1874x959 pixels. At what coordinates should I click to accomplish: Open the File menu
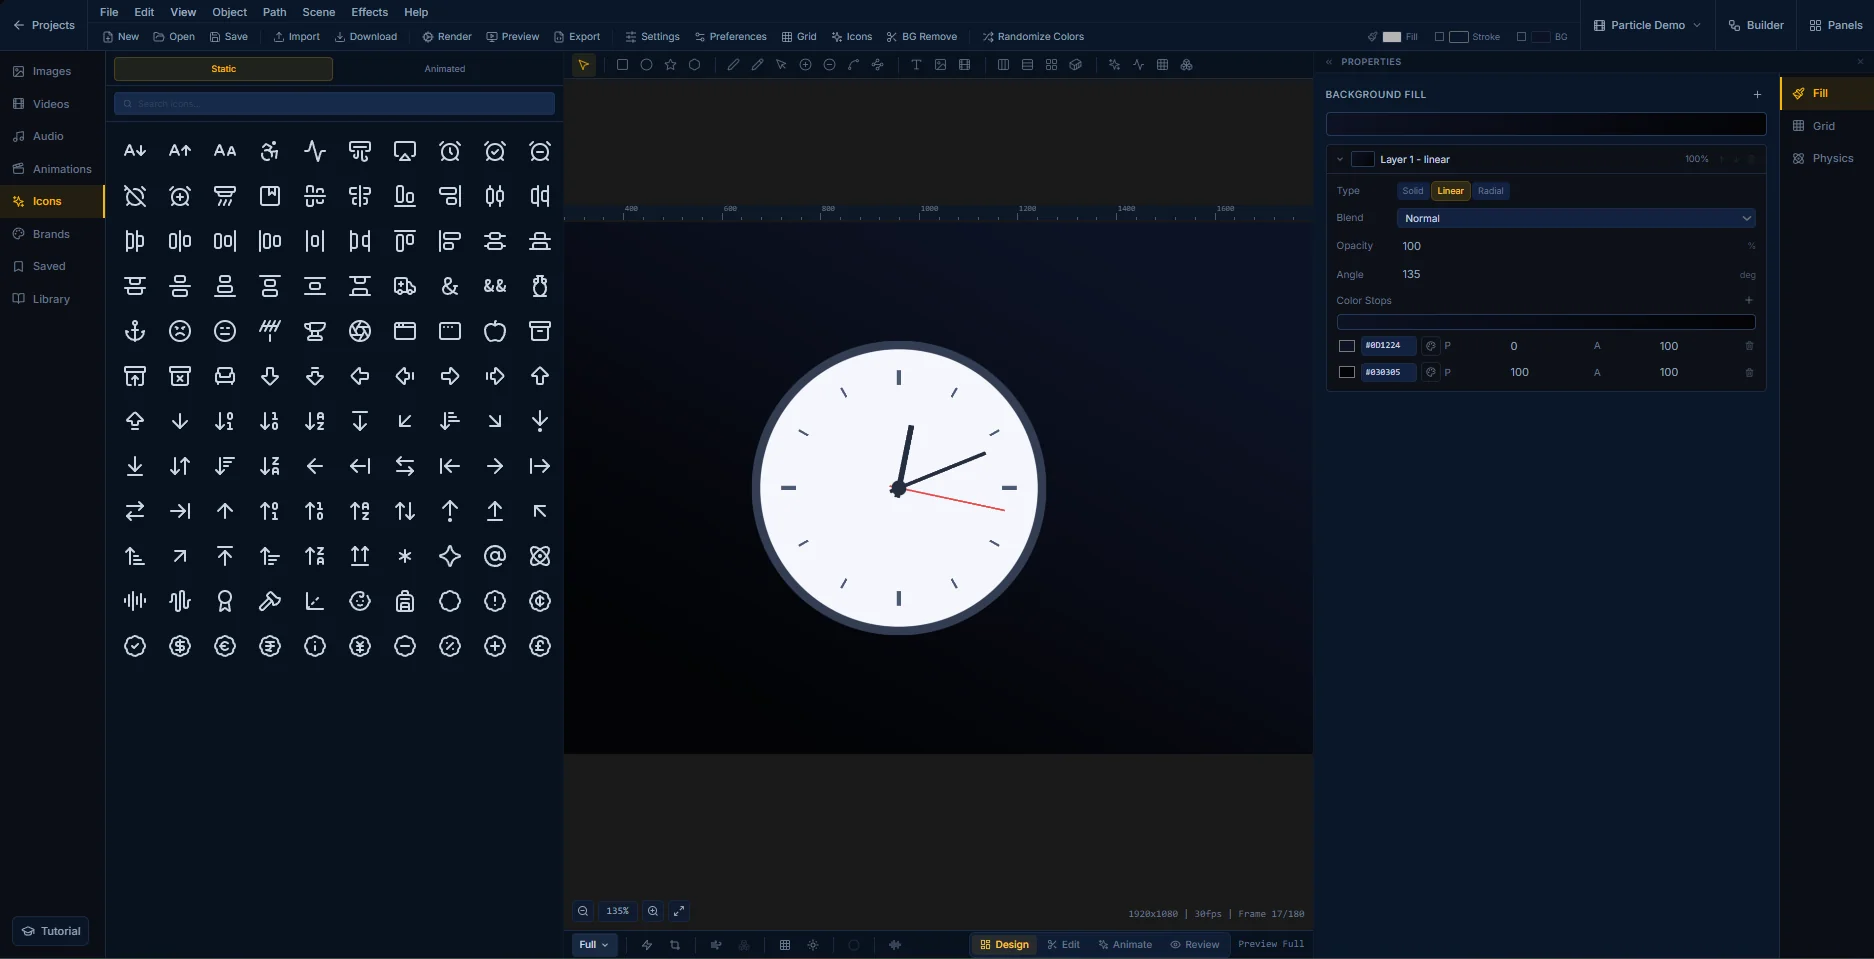point(109,12)
